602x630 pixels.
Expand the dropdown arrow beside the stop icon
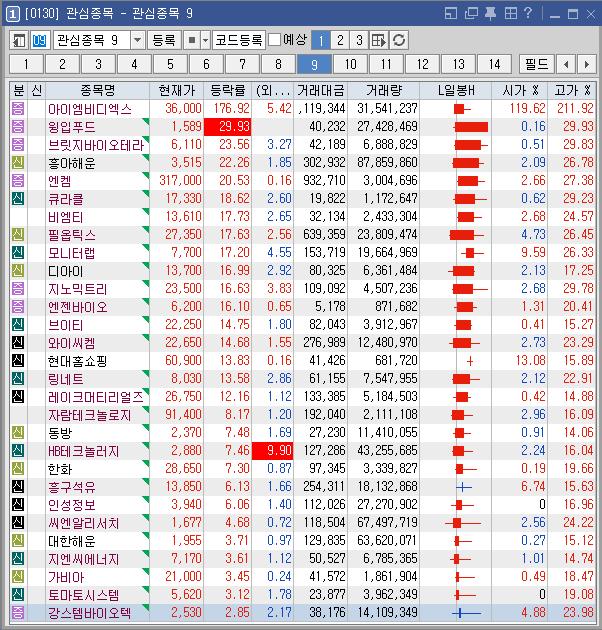205,40
